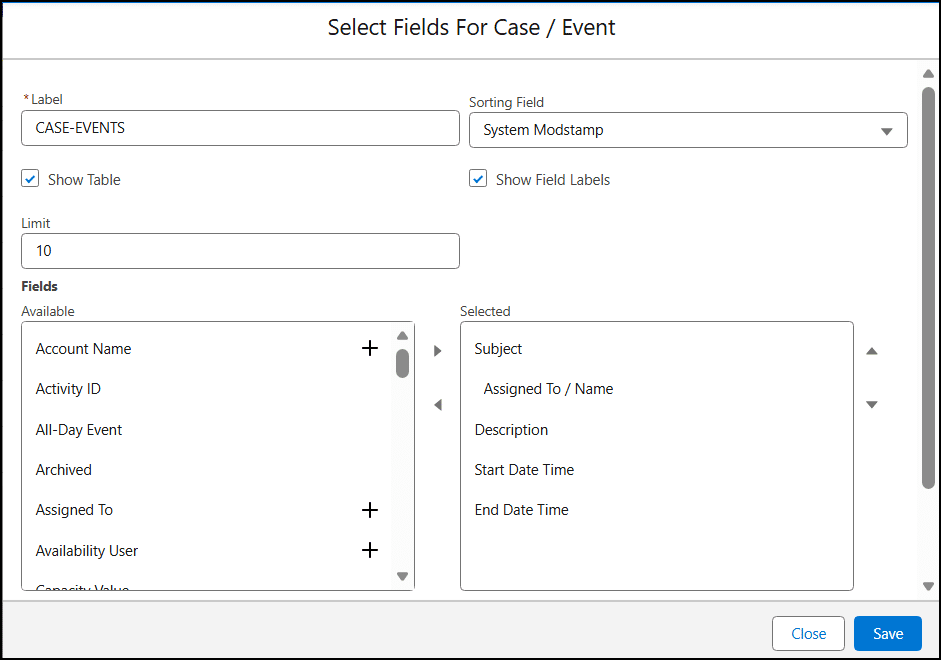The height and width of the screenshot is (660, 941).
Task: Click the Close button
Action: click(x=808, y=633)
